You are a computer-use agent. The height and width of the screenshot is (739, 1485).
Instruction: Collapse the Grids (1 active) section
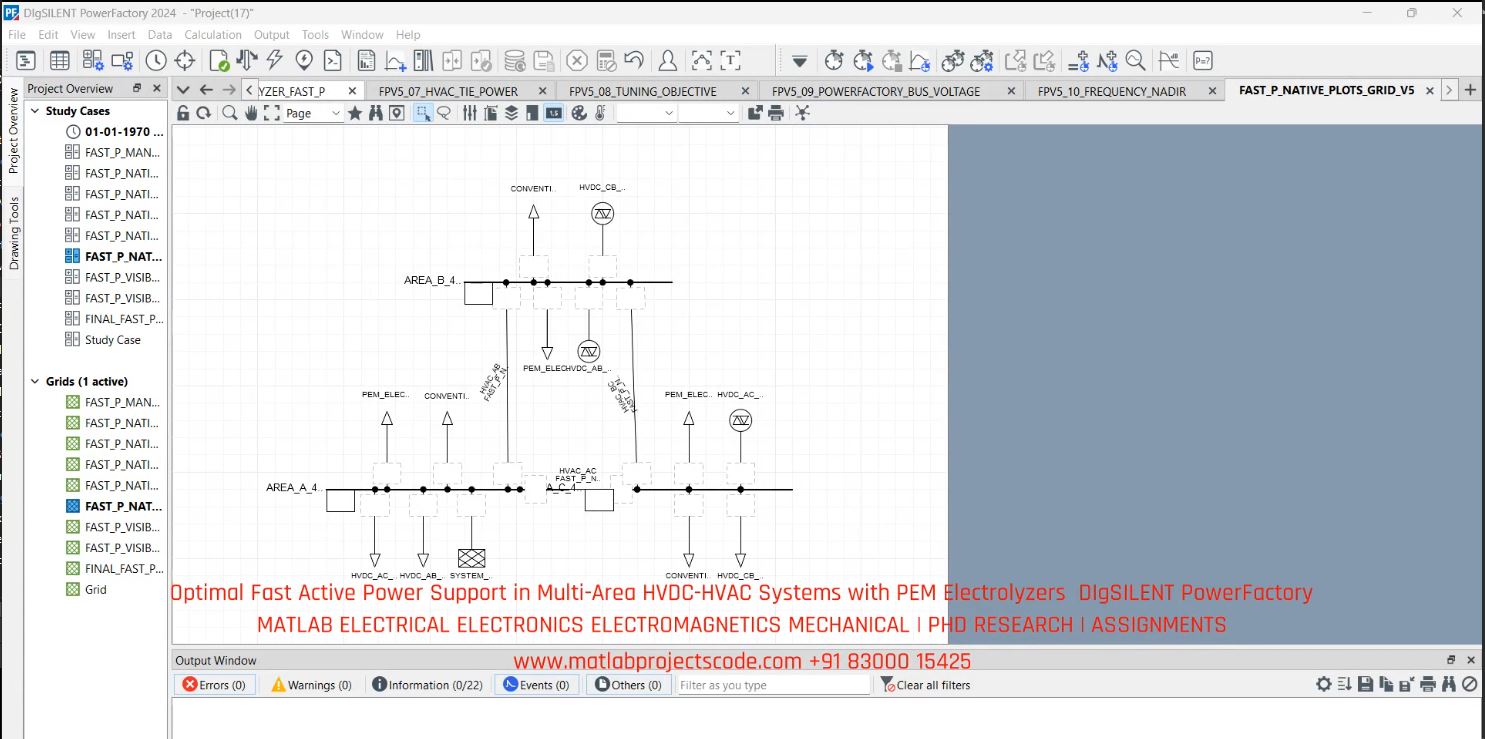coord(34,381)
